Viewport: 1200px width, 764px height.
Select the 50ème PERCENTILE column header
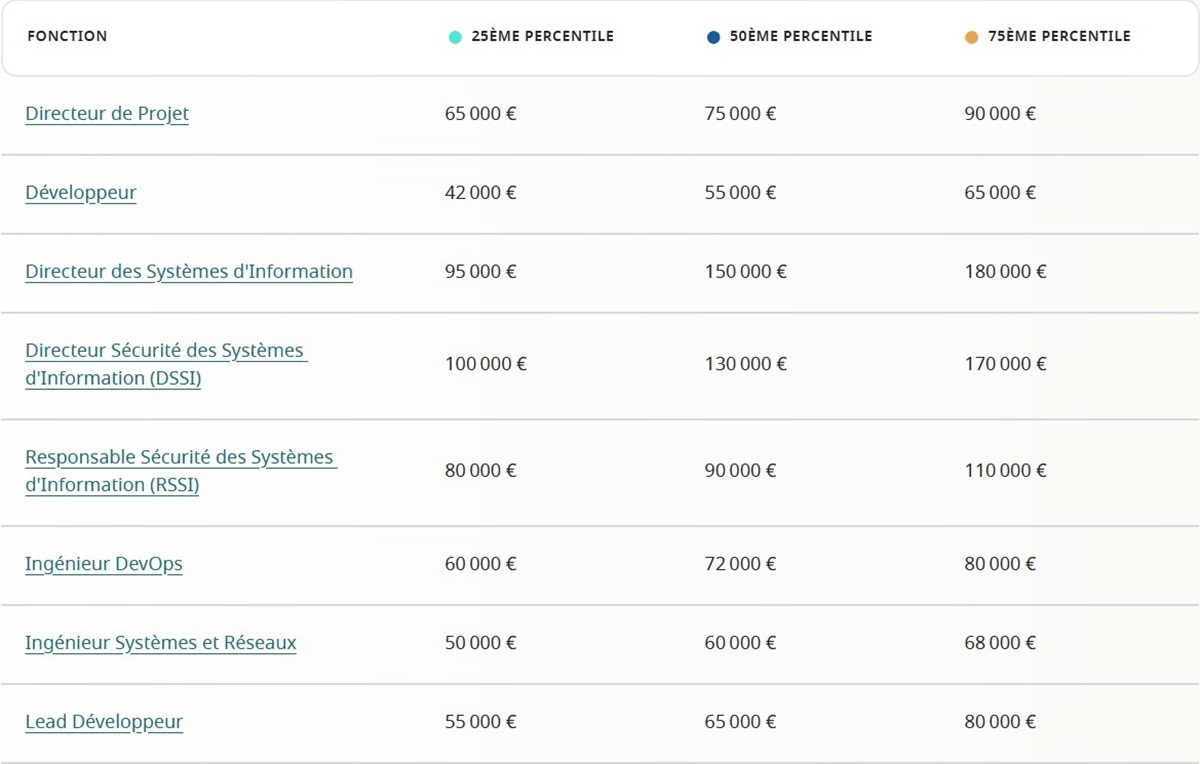(800, 36)
